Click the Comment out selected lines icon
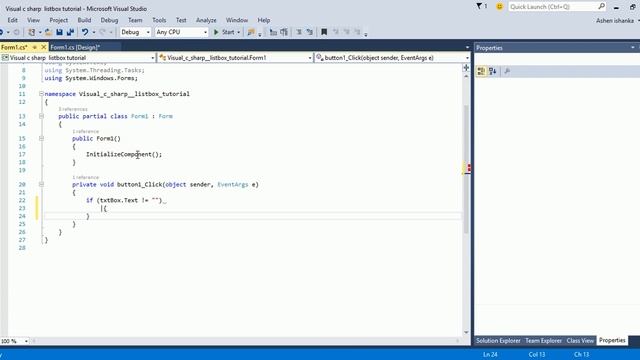This screenshot has height=360, width=640. point(299,32)
